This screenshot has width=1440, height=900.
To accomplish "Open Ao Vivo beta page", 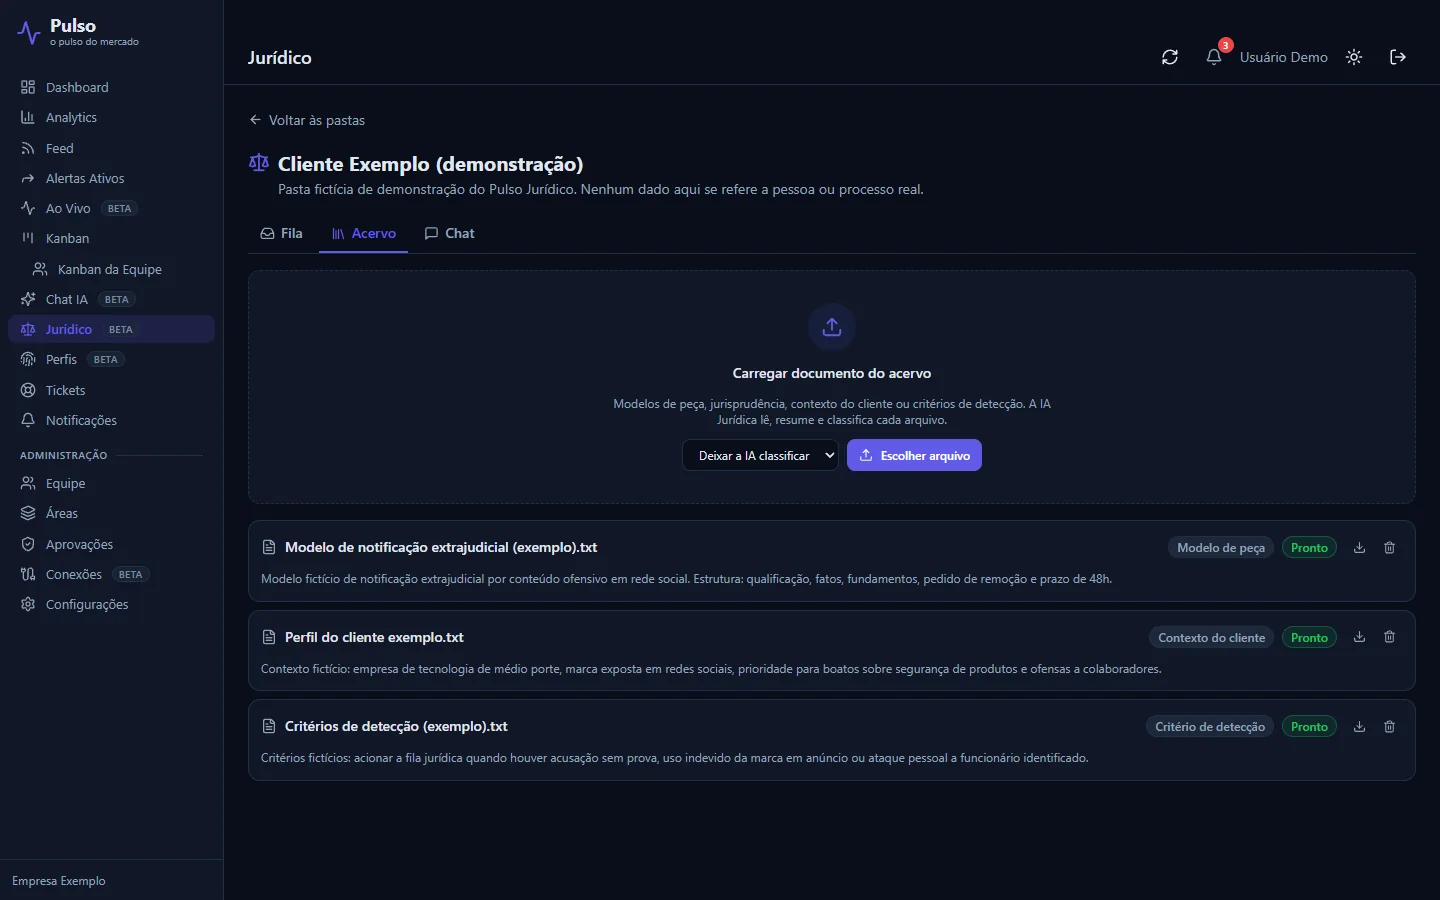I will click(111, 208).
